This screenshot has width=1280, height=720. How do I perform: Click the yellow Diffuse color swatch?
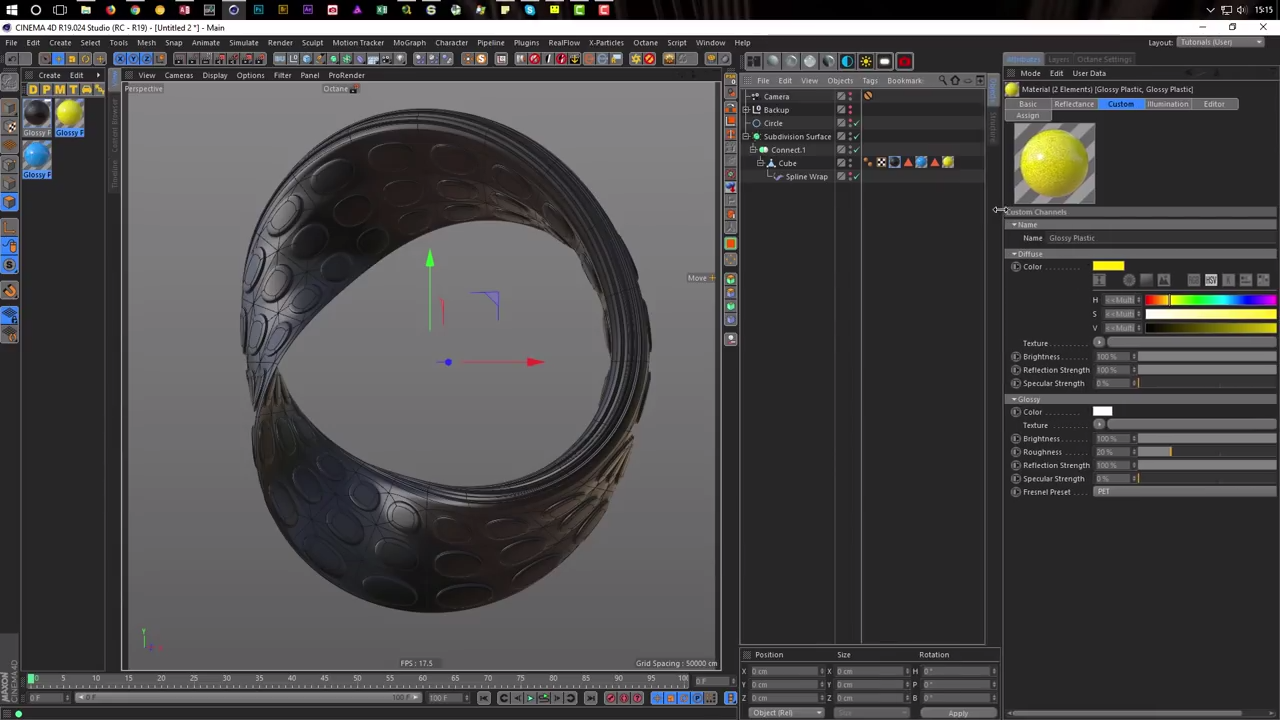tap(1108, 266)
